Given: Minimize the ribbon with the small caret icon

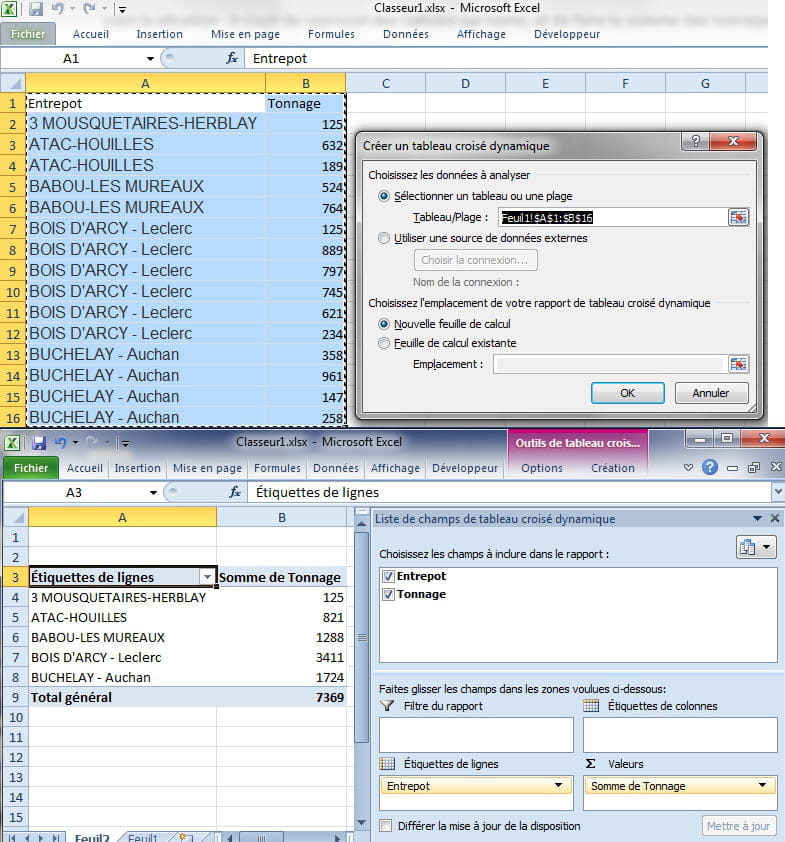Looking at the screenshot, I should pyautogui.click(x=688, y=467).
